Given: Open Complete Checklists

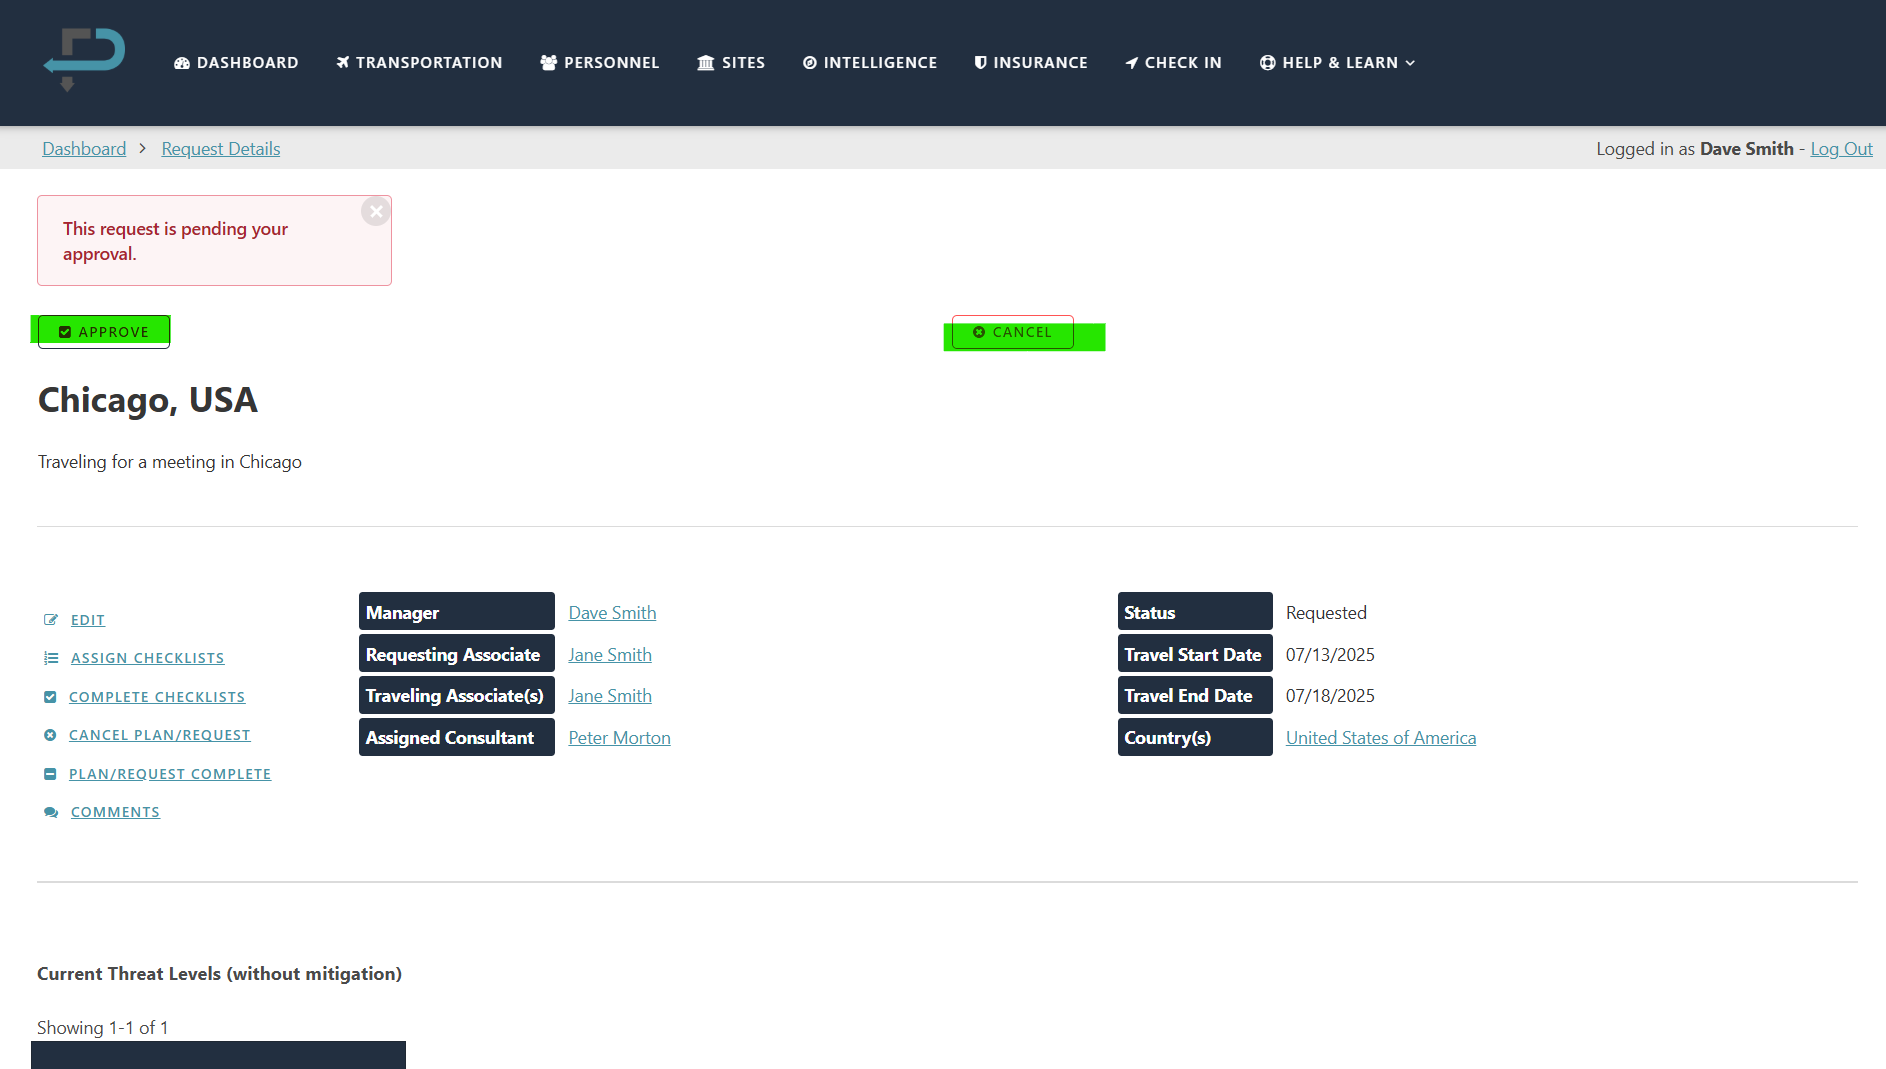Looking at the screenshot, I should pos(157,697).
